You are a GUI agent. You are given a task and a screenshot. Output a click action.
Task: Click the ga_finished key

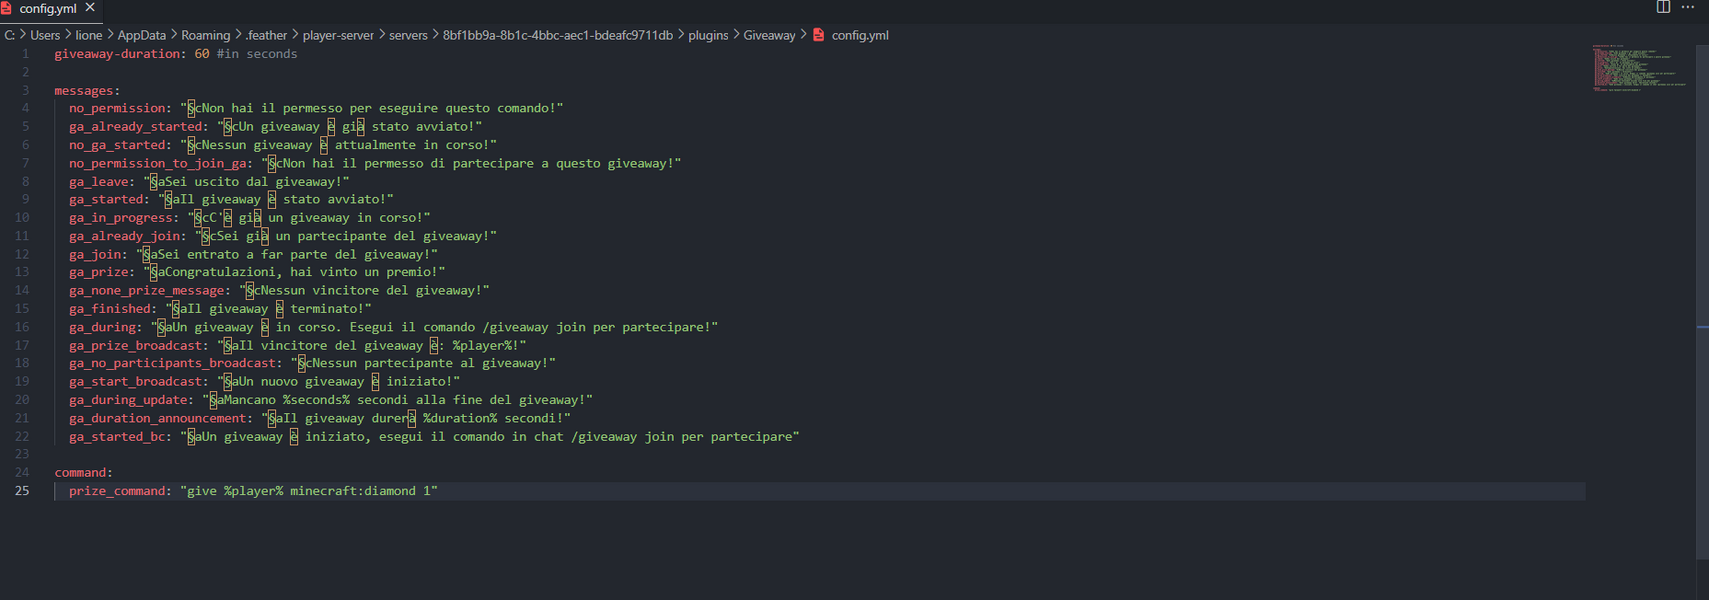click(110, 309)
